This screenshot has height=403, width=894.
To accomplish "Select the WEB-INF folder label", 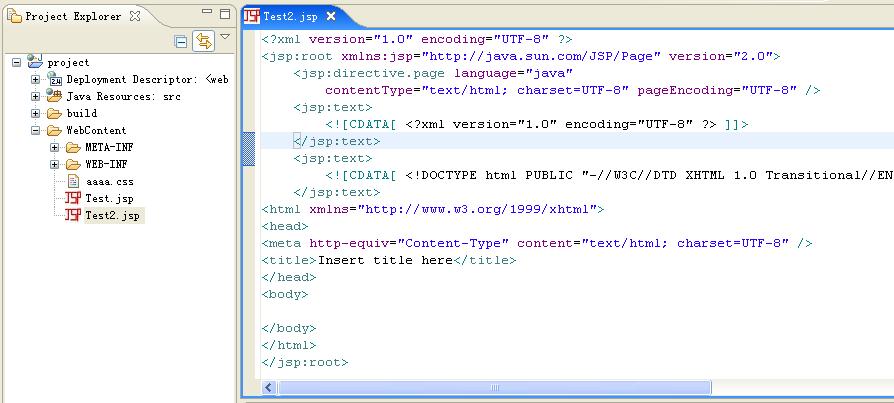I will [106, 165].
